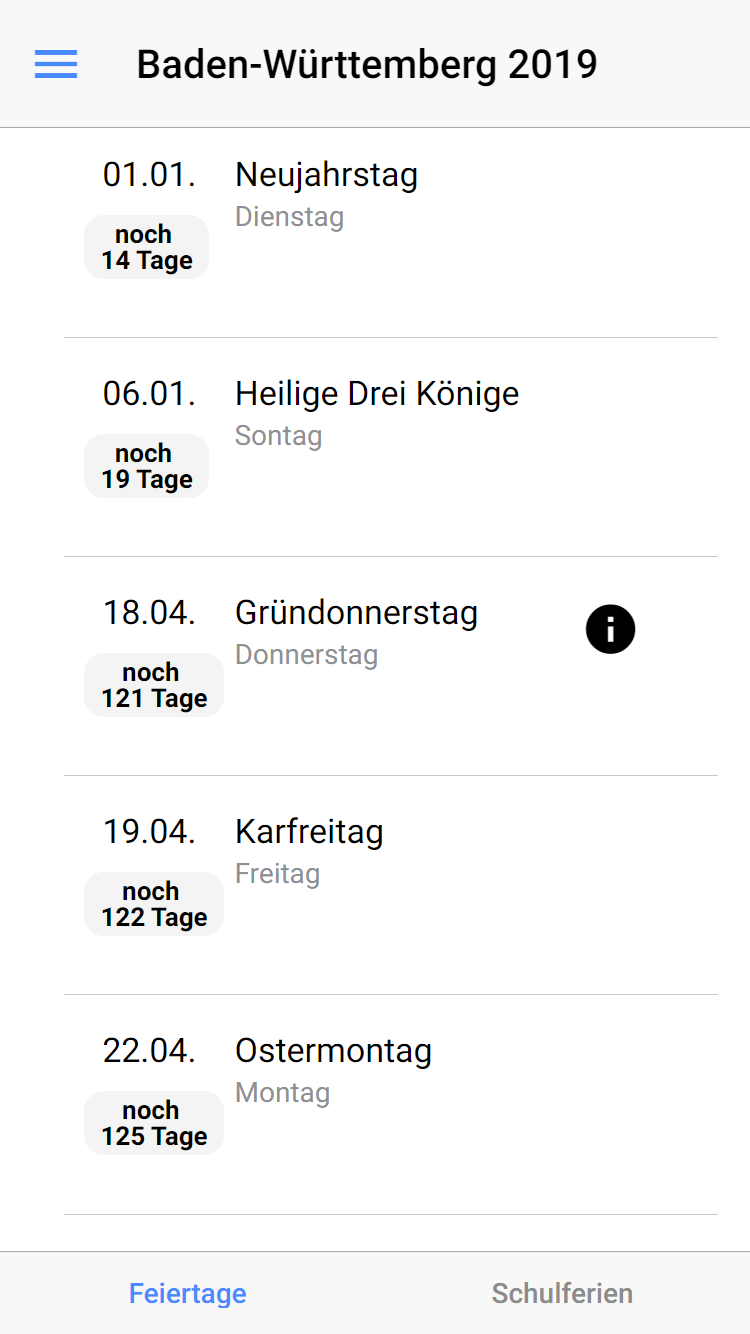750x1334 pixels.
Task: Switch to the Schulferien tab
Action: tap(562, 1293)
